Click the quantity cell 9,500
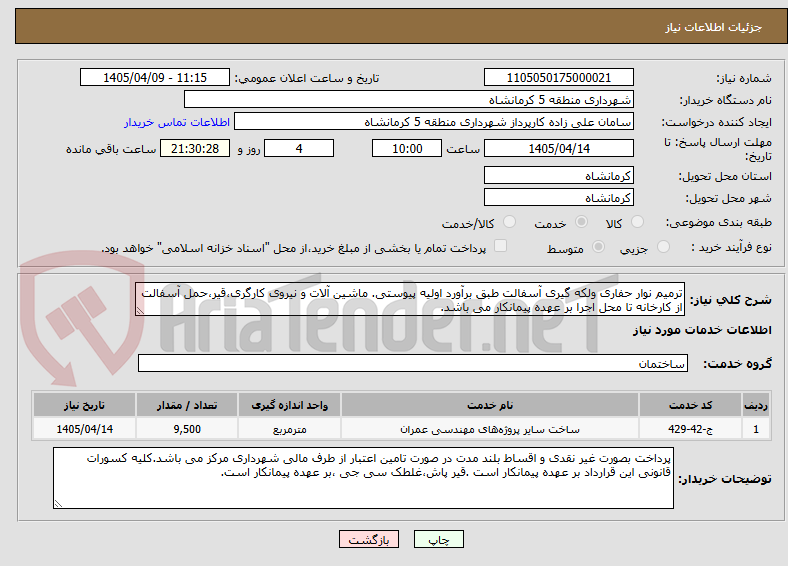788x566 pixels. click(187, 429)
